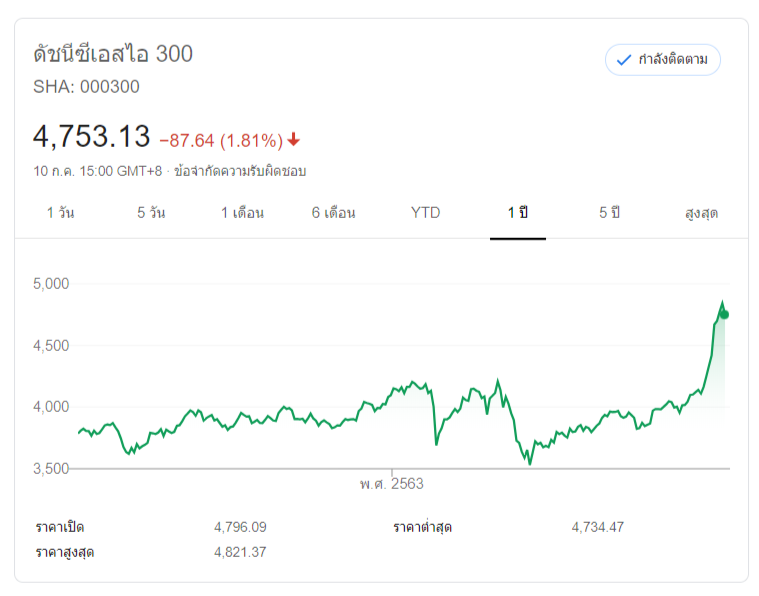This screenshot has width=759, height=596.
Task: Select the YTD tab
Action: (425, 213)
